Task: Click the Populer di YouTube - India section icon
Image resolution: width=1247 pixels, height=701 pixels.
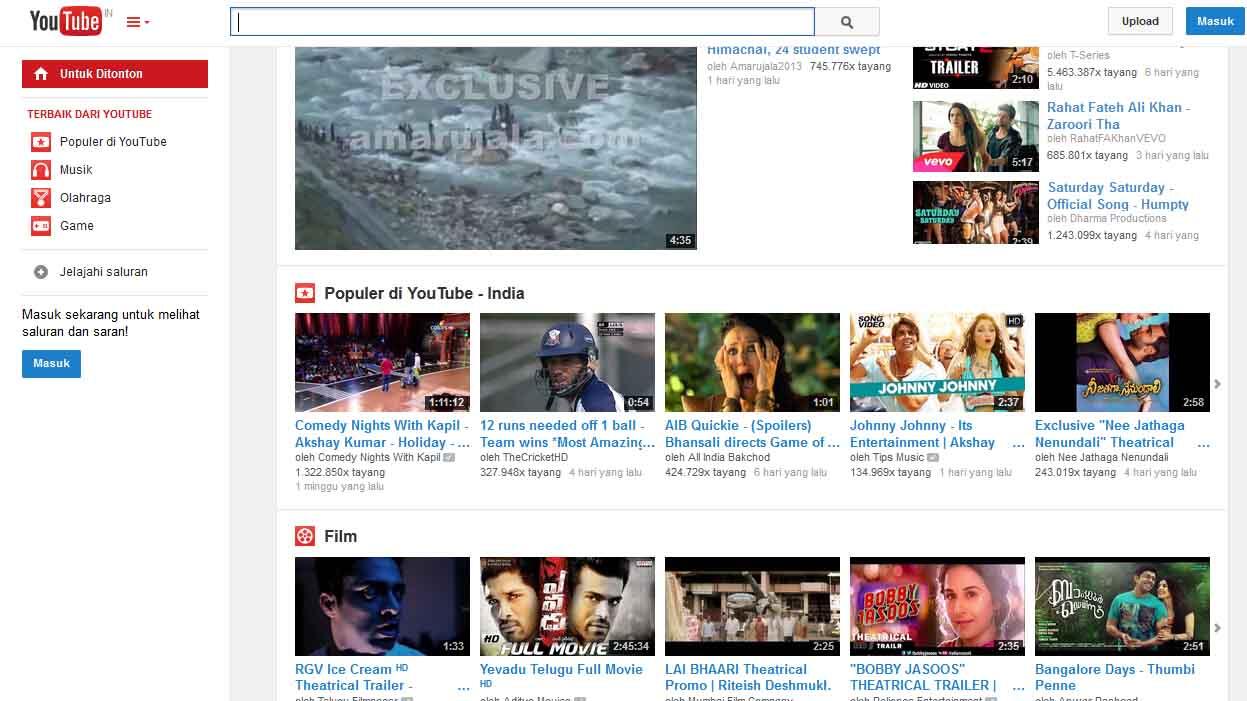Action: coord(305,293)
